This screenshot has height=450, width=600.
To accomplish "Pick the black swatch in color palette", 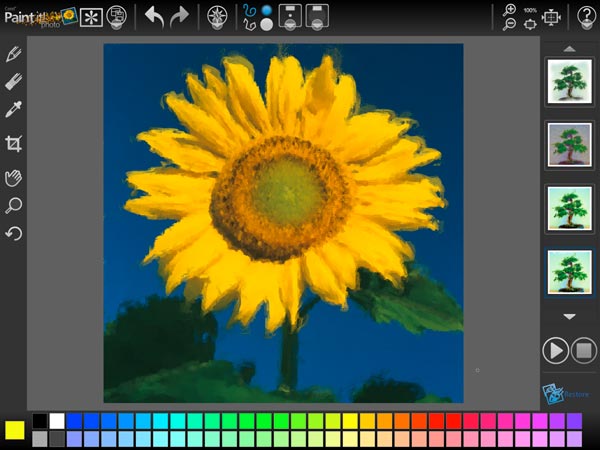I will (39, 421).
